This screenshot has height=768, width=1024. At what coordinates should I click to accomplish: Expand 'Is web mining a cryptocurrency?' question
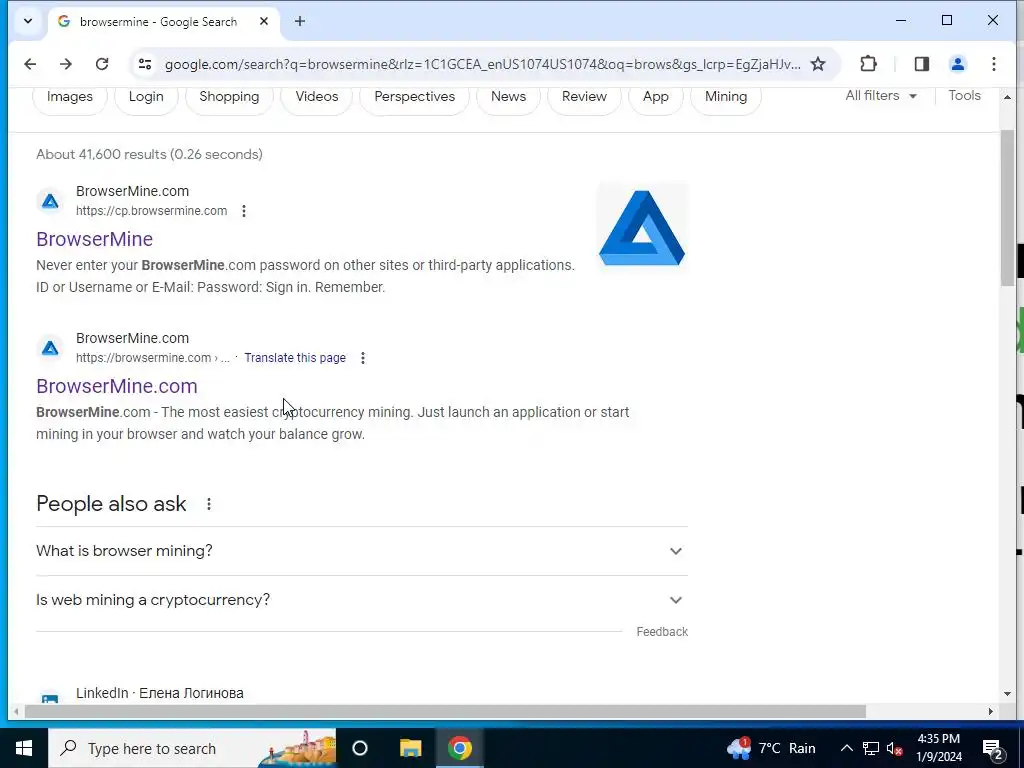362,600
